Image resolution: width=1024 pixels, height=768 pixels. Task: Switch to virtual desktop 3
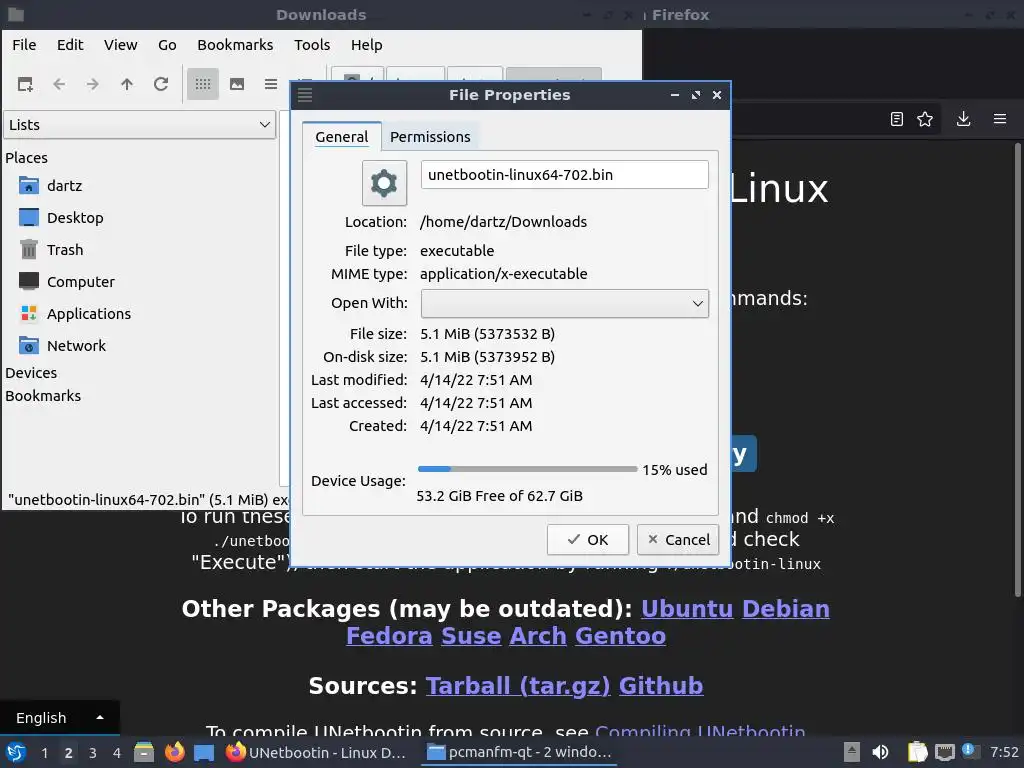(x=93, y=753)
